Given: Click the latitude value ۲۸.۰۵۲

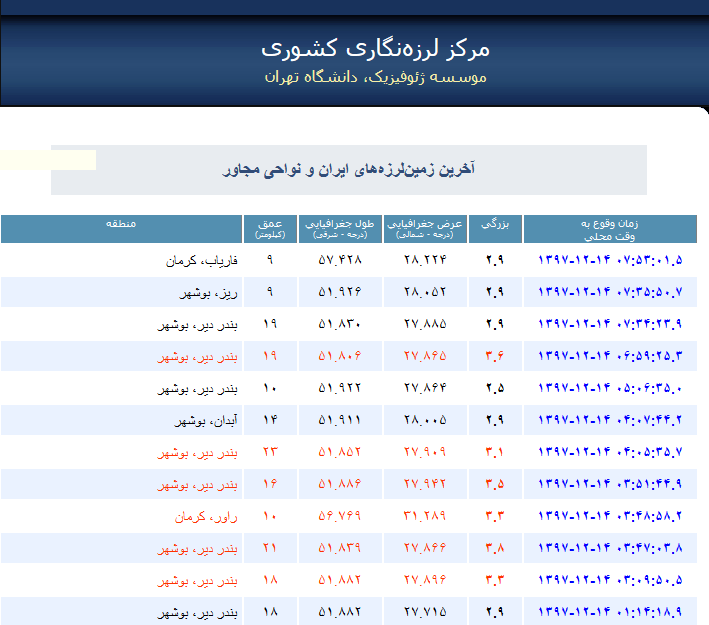Looking at the screenshot, I should [x=425, y=292].
